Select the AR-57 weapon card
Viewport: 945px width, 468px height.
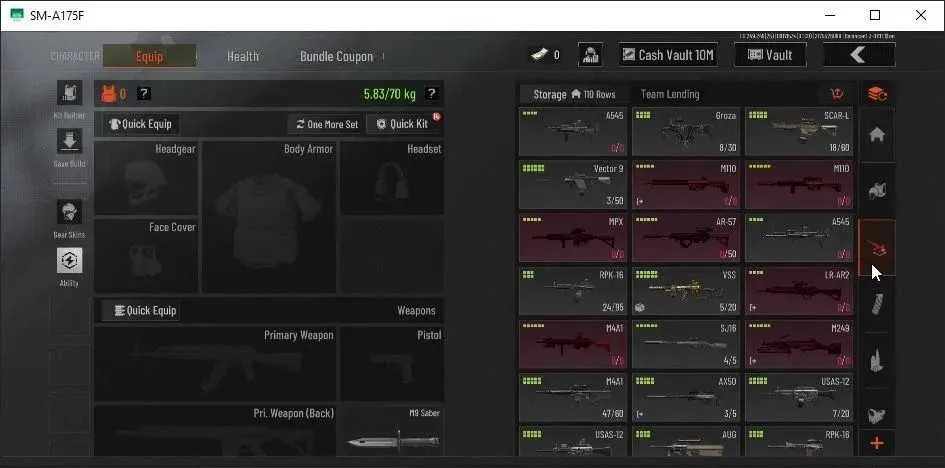tap(686, 238)
